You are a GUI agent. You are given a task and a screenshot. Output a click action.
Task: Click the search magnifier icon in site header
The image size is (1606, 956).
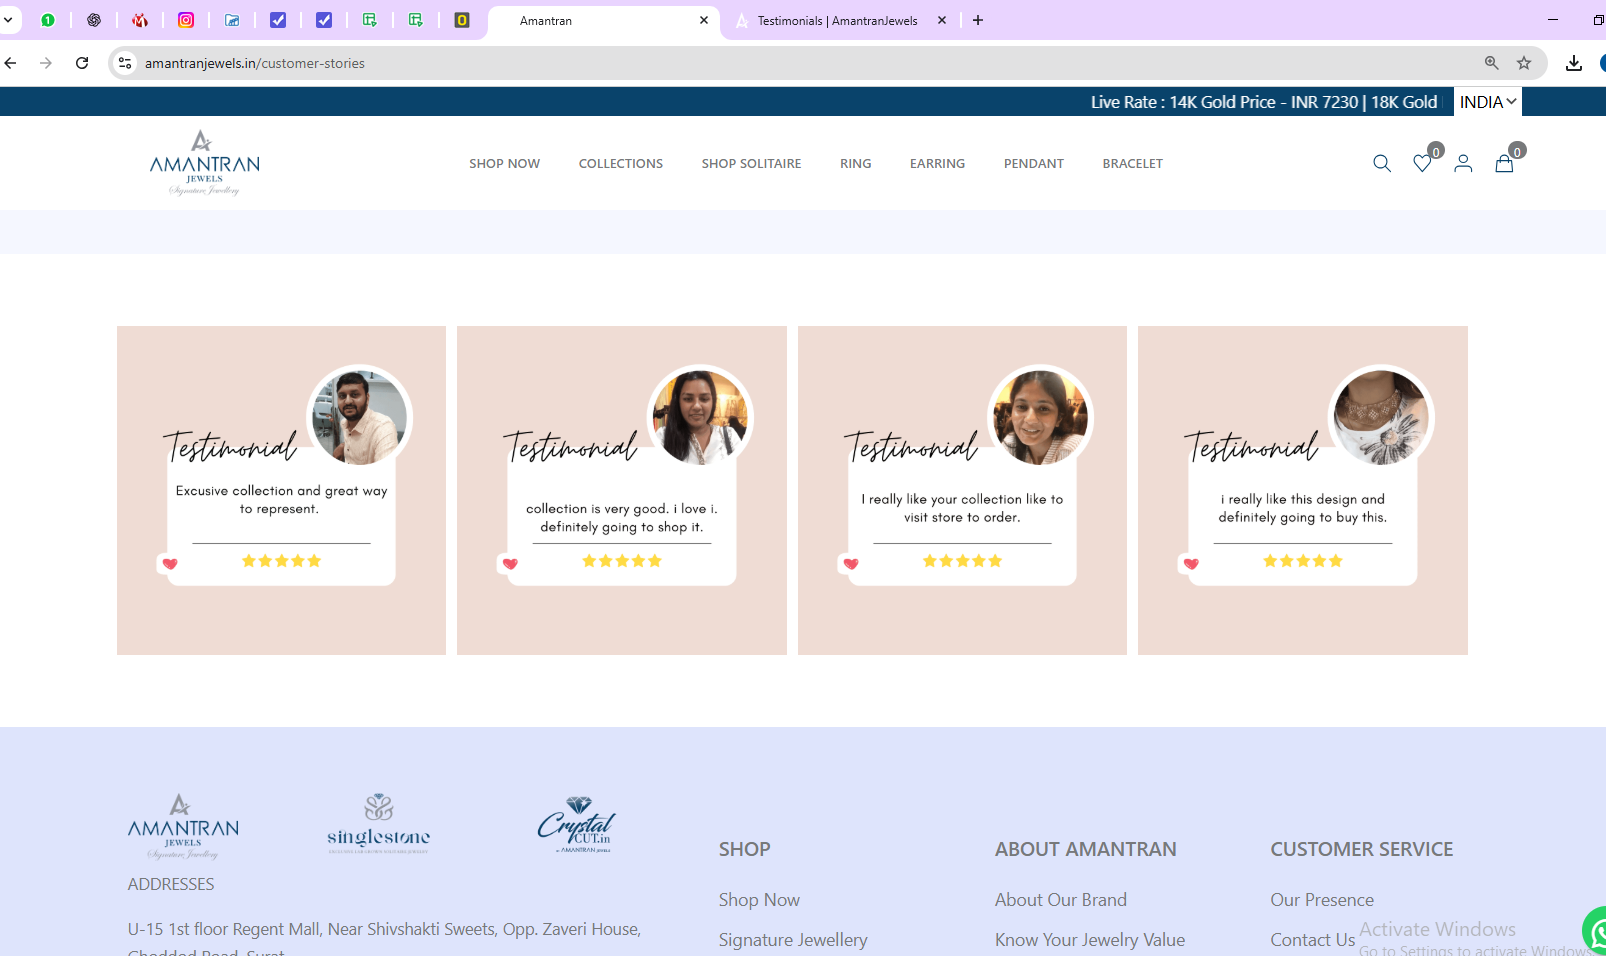(1382, 163)
